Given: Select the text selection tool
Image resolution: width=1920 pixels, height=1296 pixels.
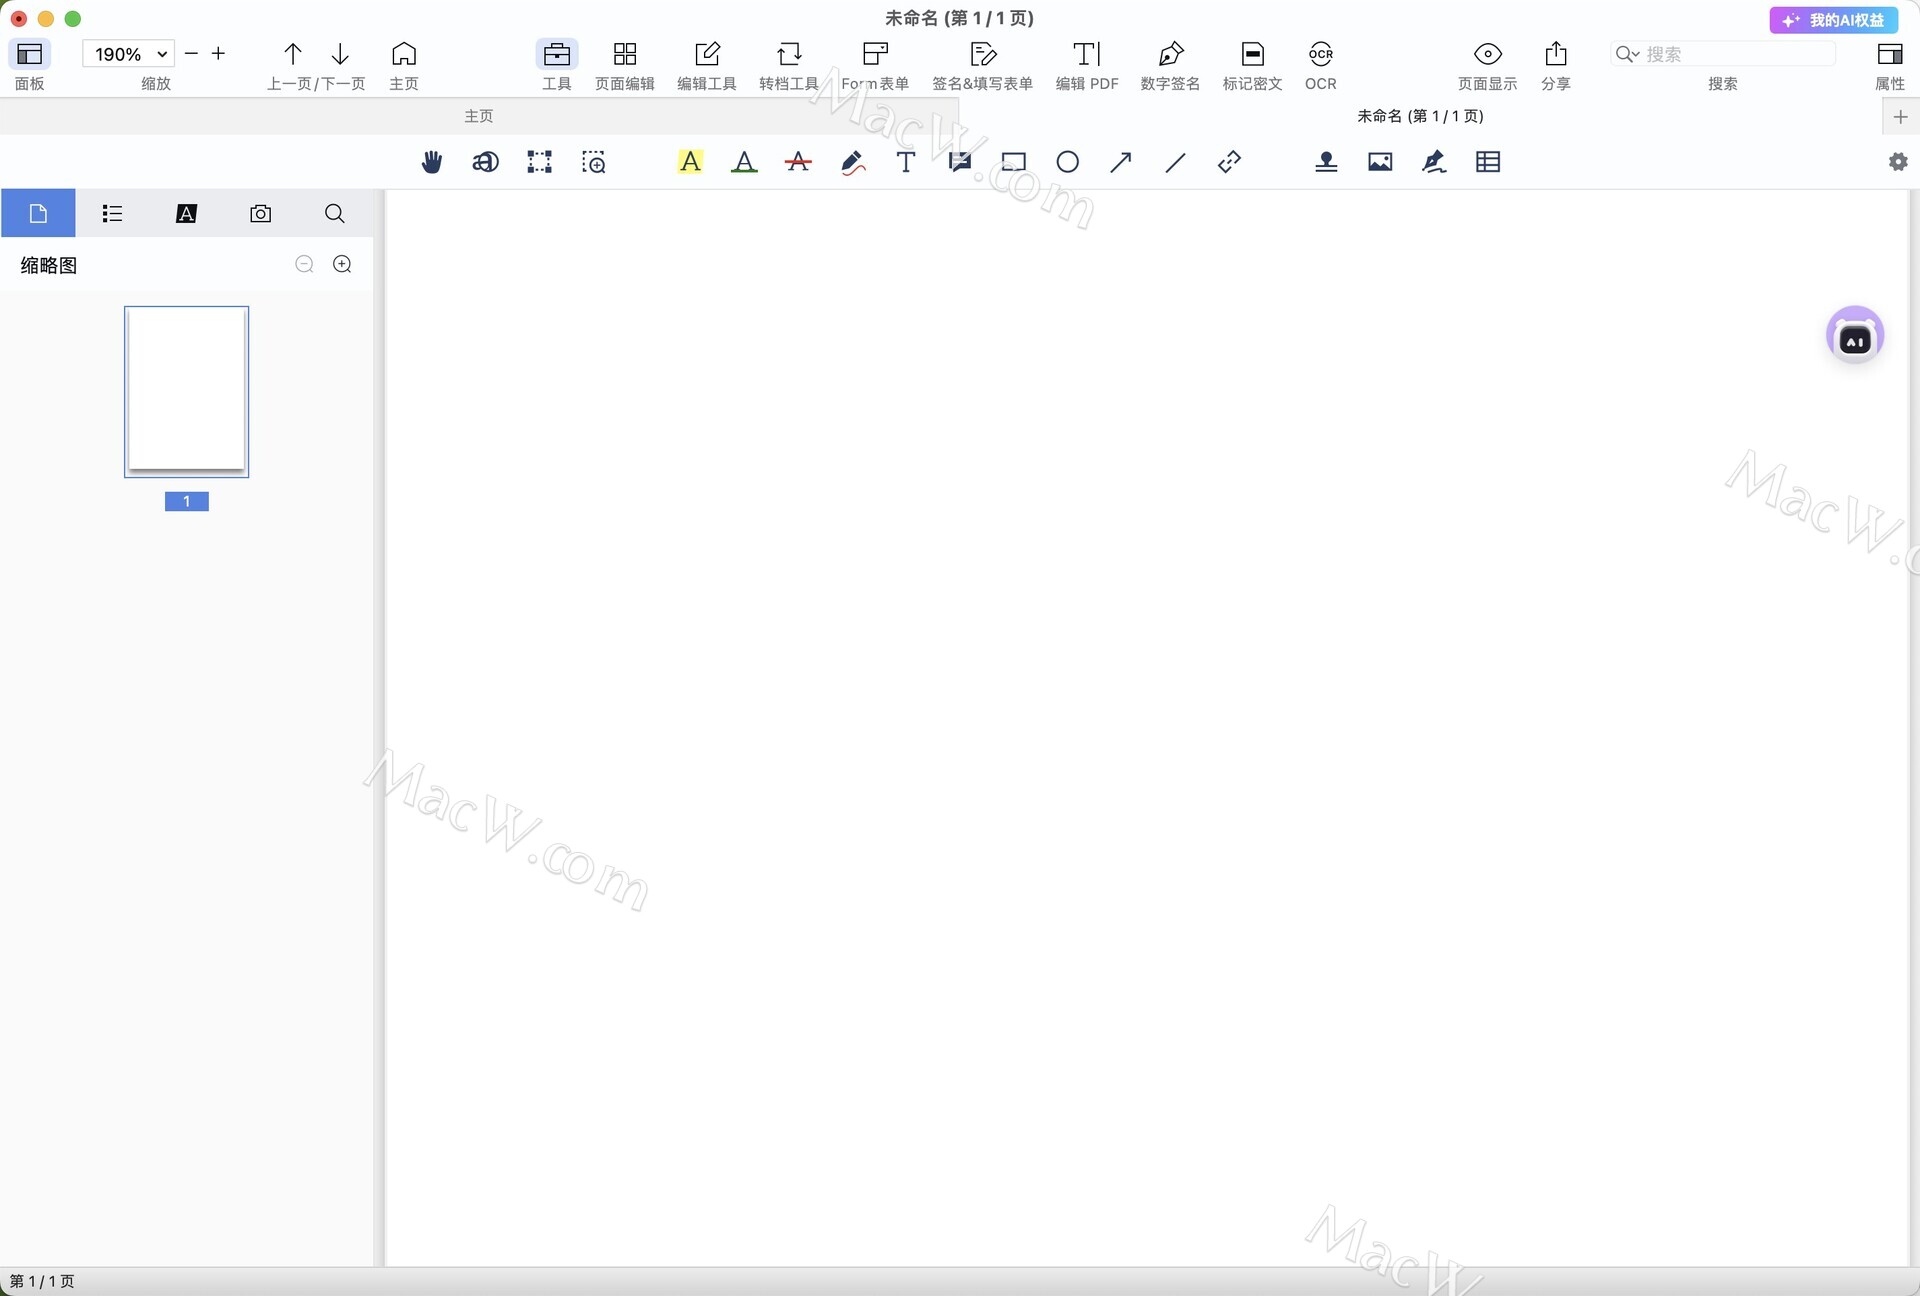Looking at the screenshot, I should (486, 162).
